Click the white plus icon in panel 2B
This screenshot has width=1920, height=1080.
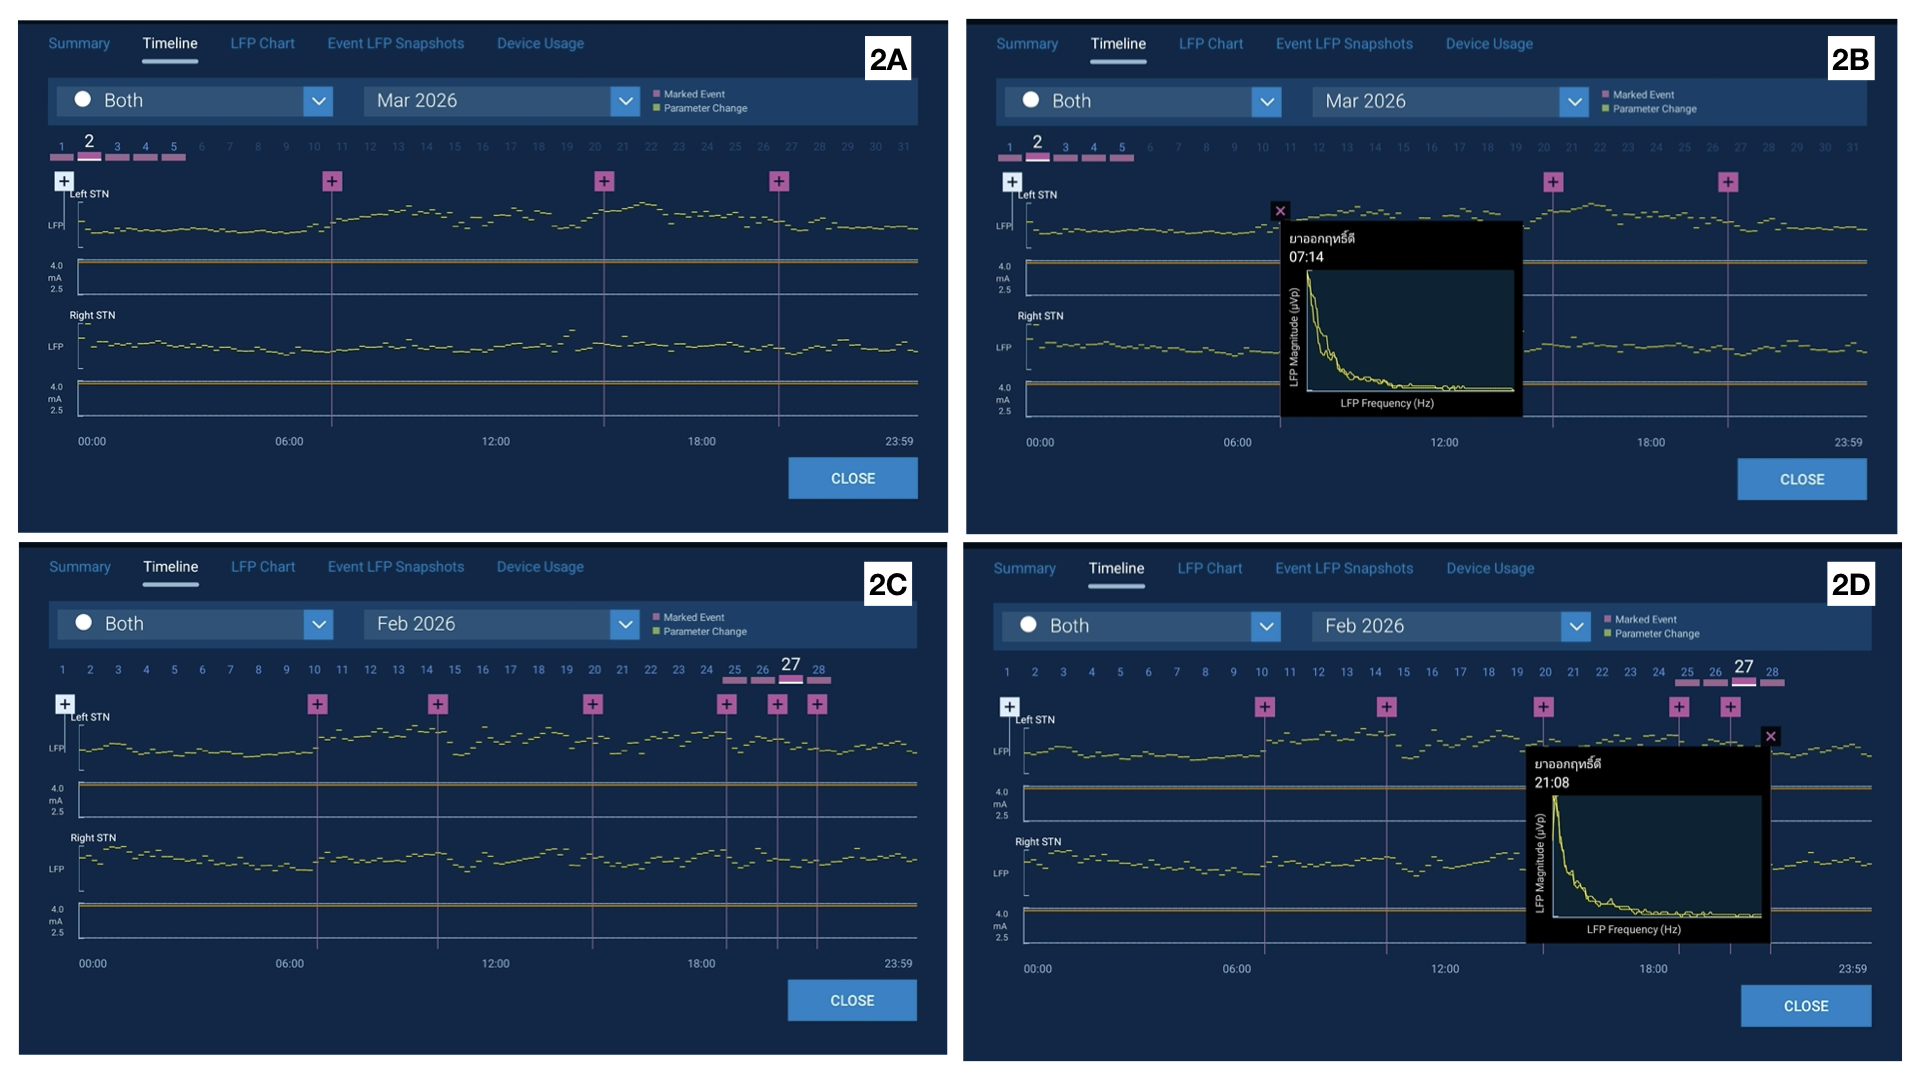(1012, 182)
